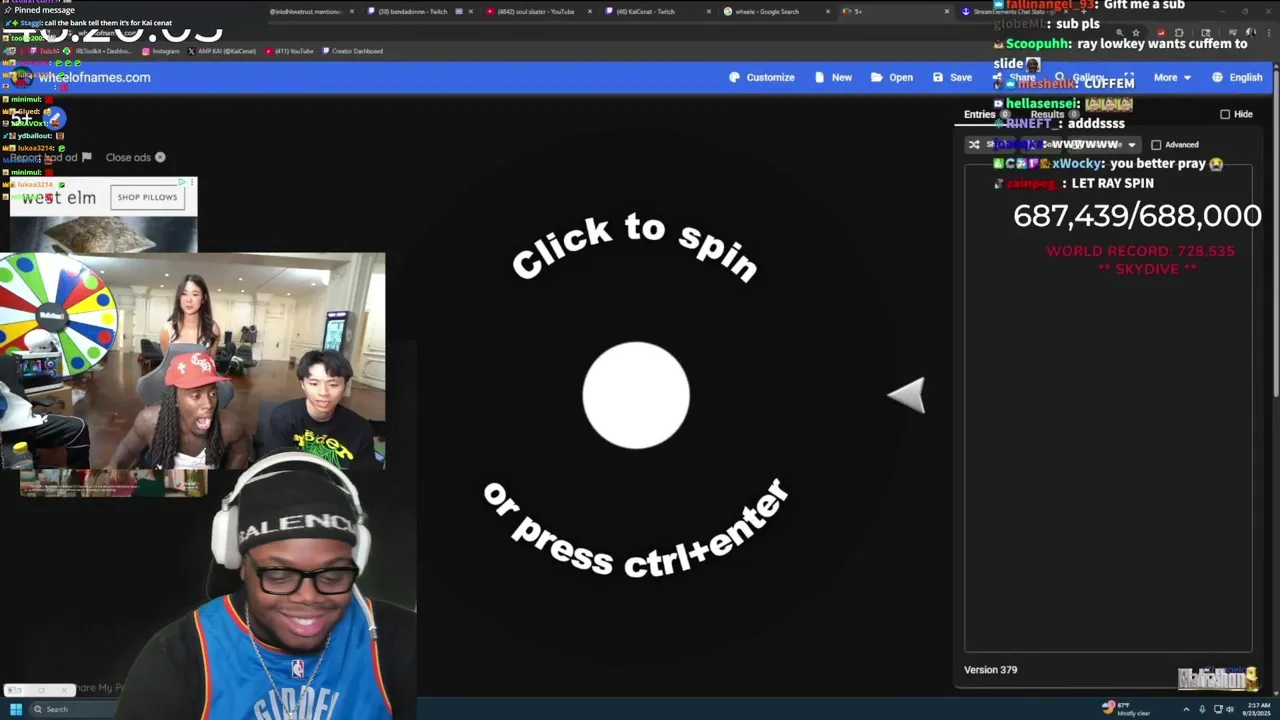Screen dimensions: 1280x720
Task: Open the Windows Start menu
Action: click(15, 709)
